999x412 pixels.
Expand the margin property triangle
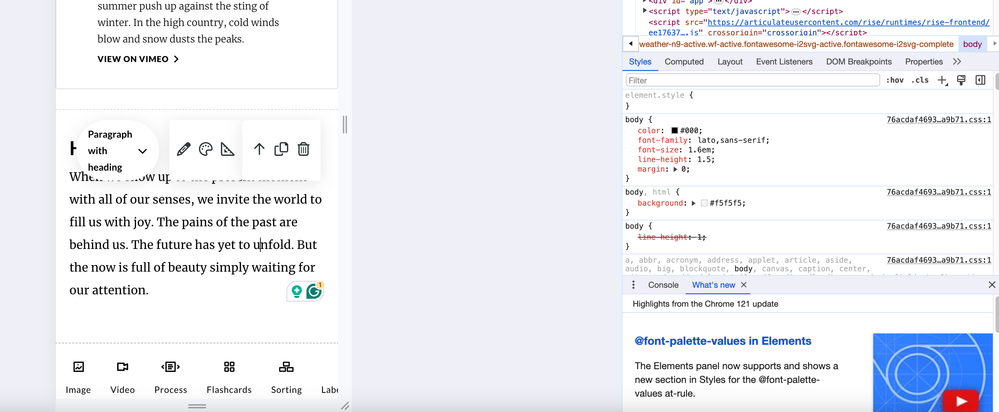tap(676, 169)
